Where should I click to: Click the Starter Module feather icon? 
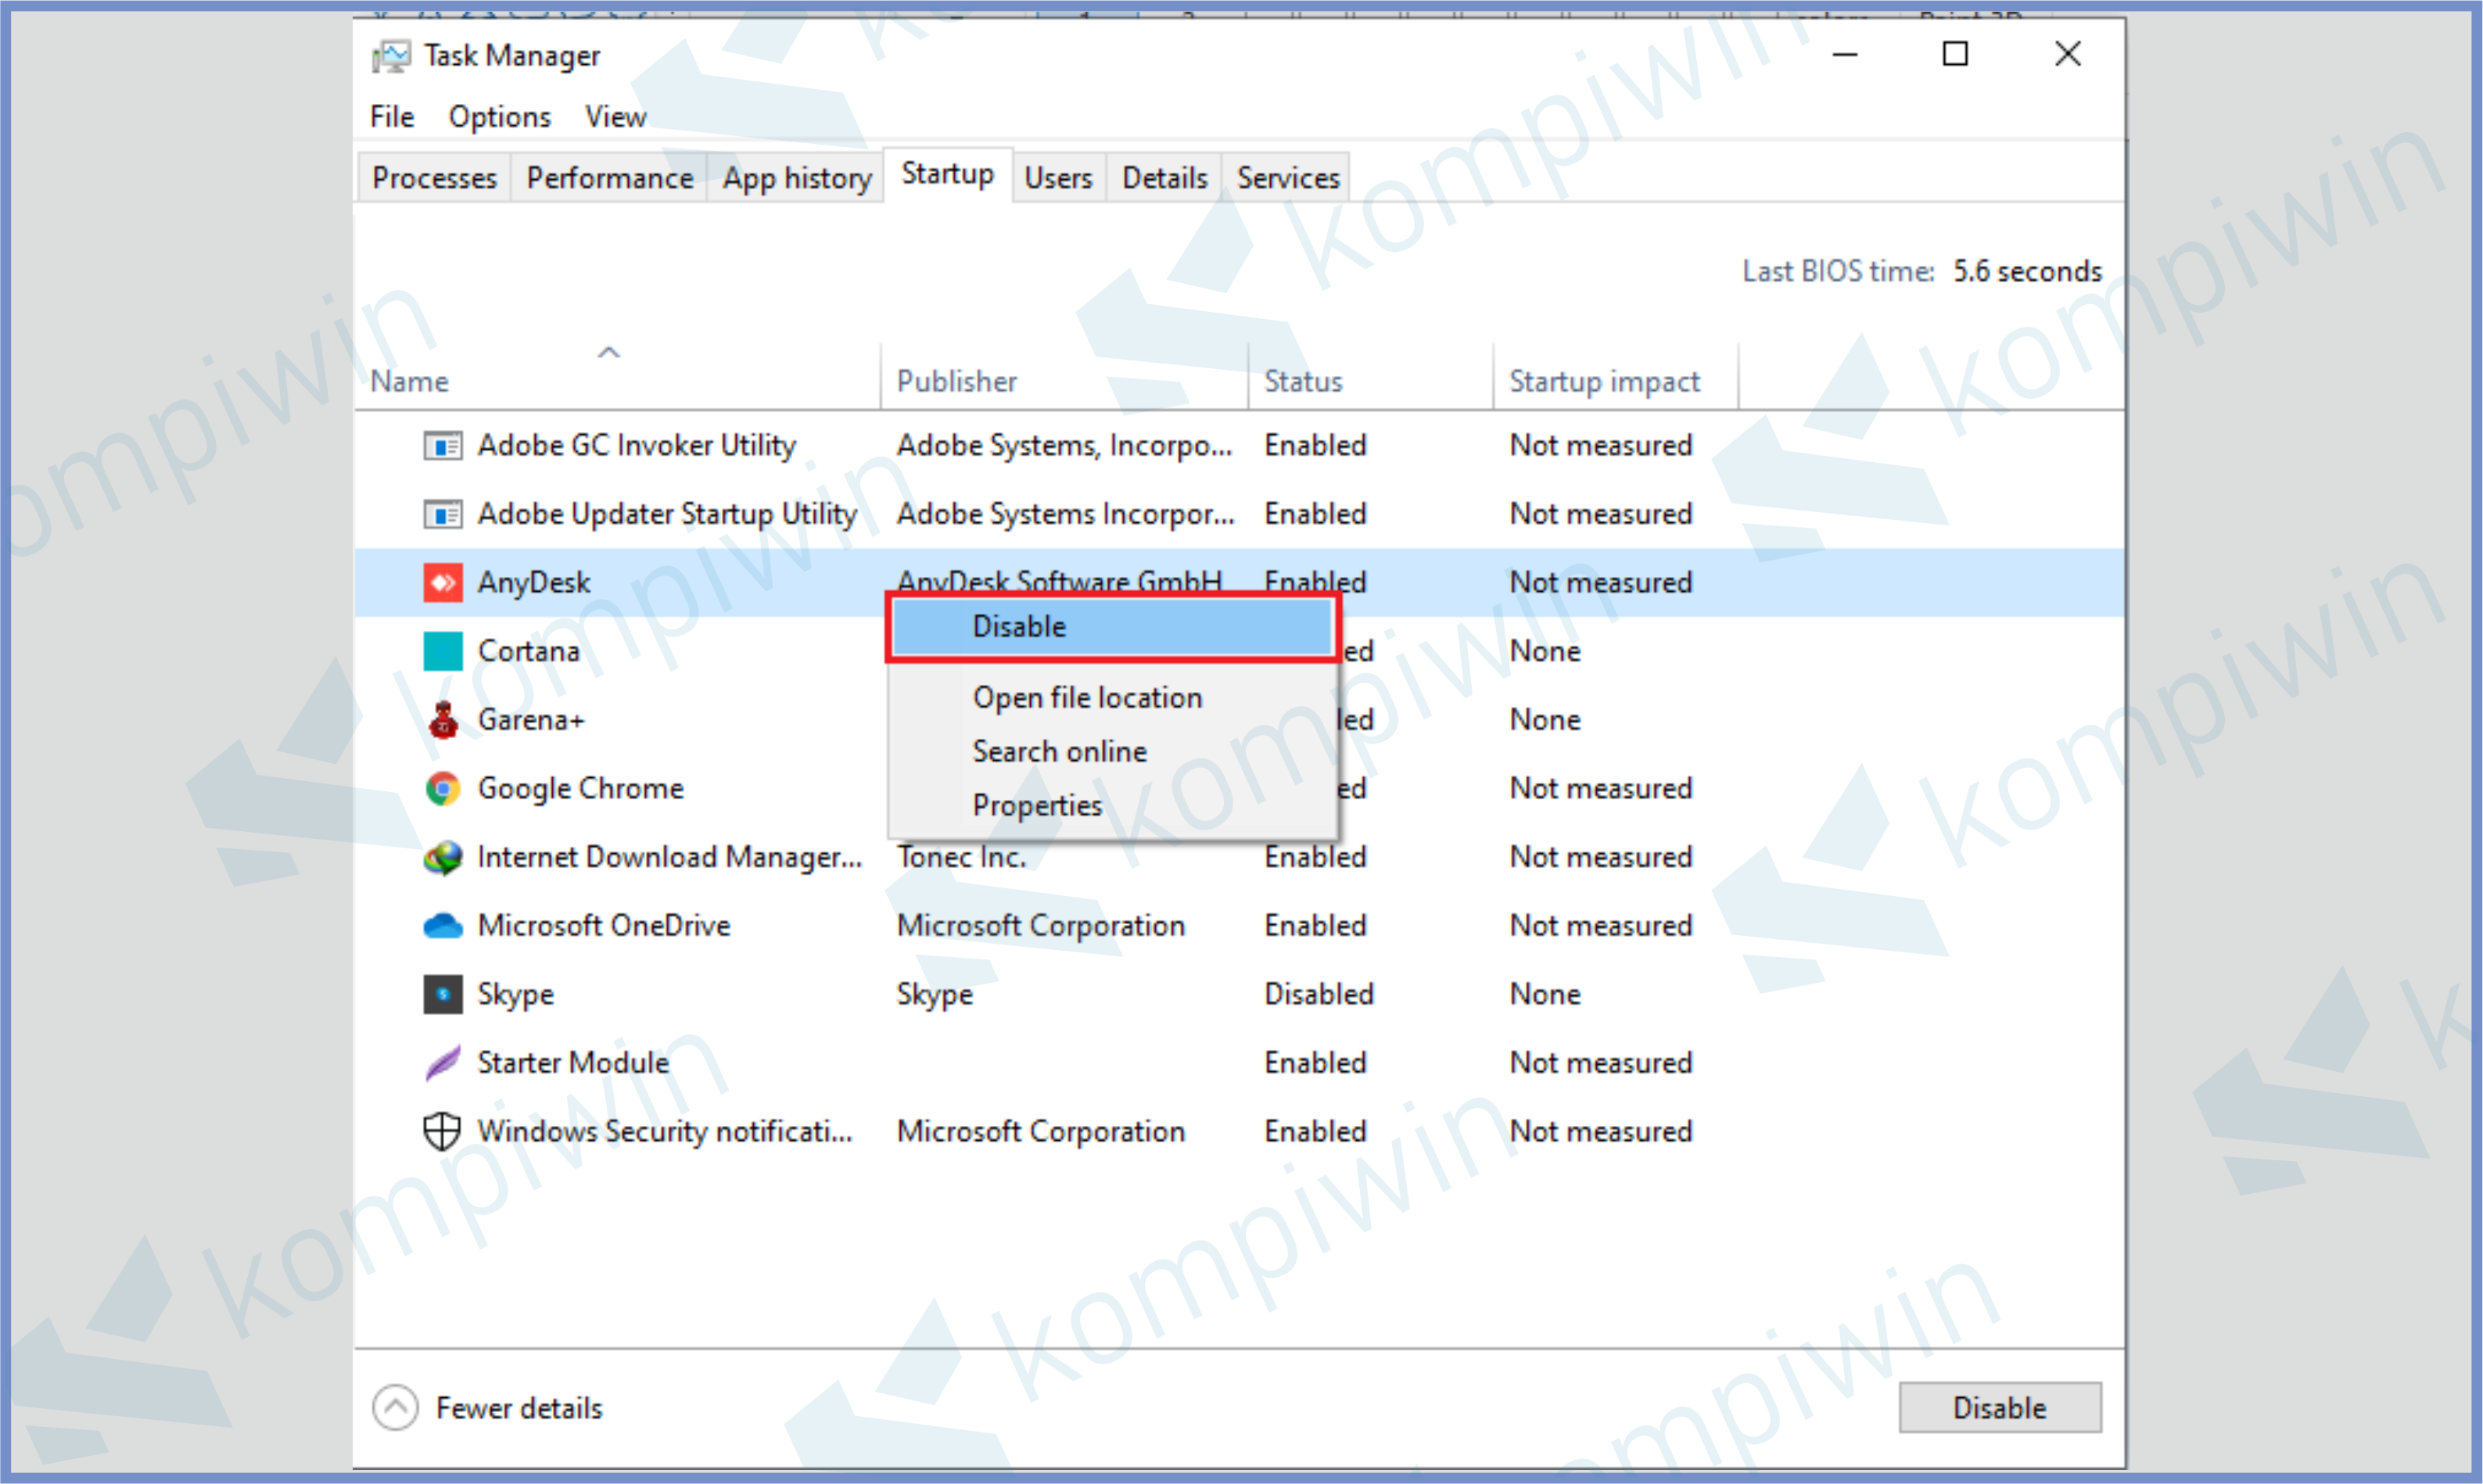point(442,1063)
